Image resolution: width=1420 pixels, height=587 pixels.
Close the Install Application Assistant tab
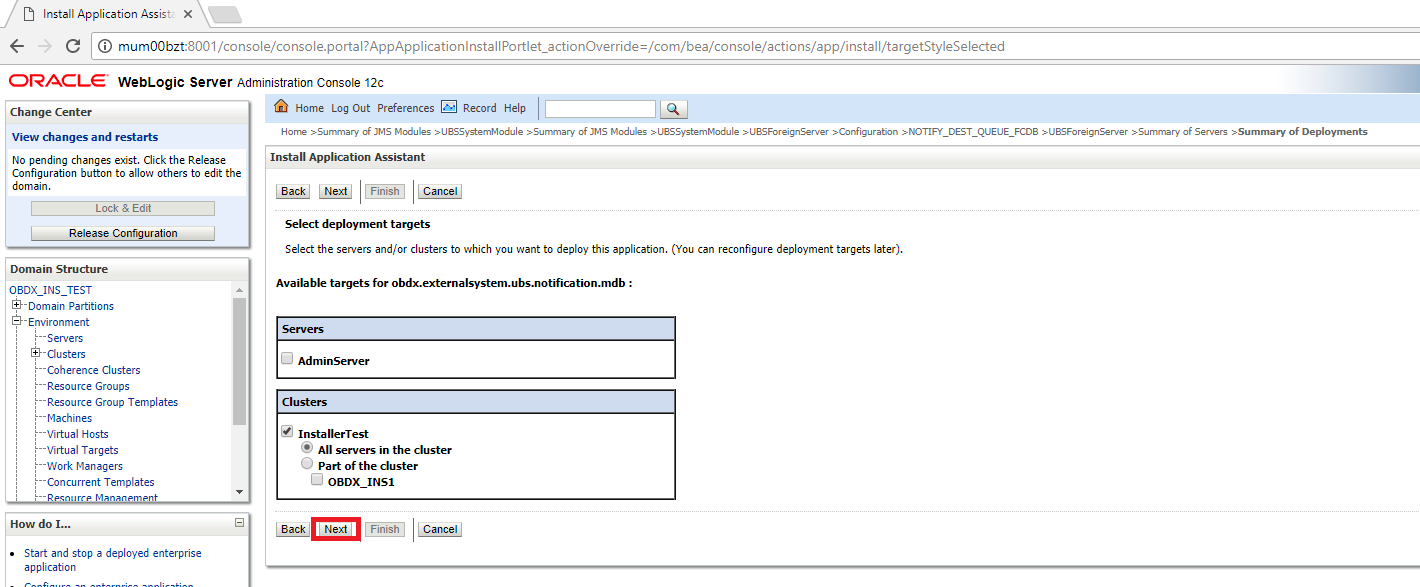[x=188, y=14]
